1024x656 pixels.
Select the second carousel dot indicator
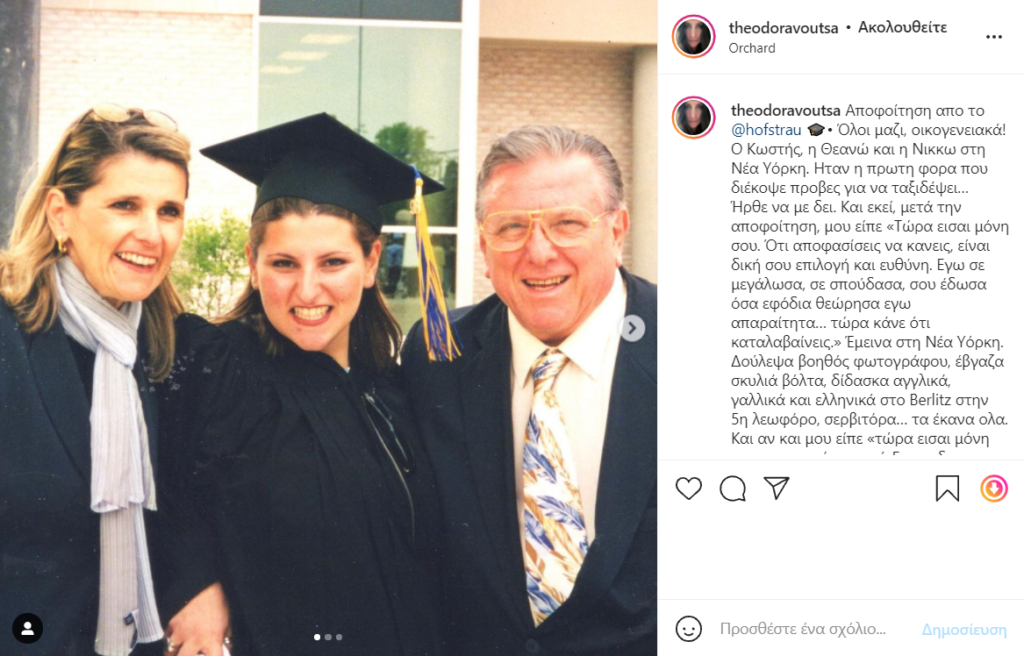328,636
